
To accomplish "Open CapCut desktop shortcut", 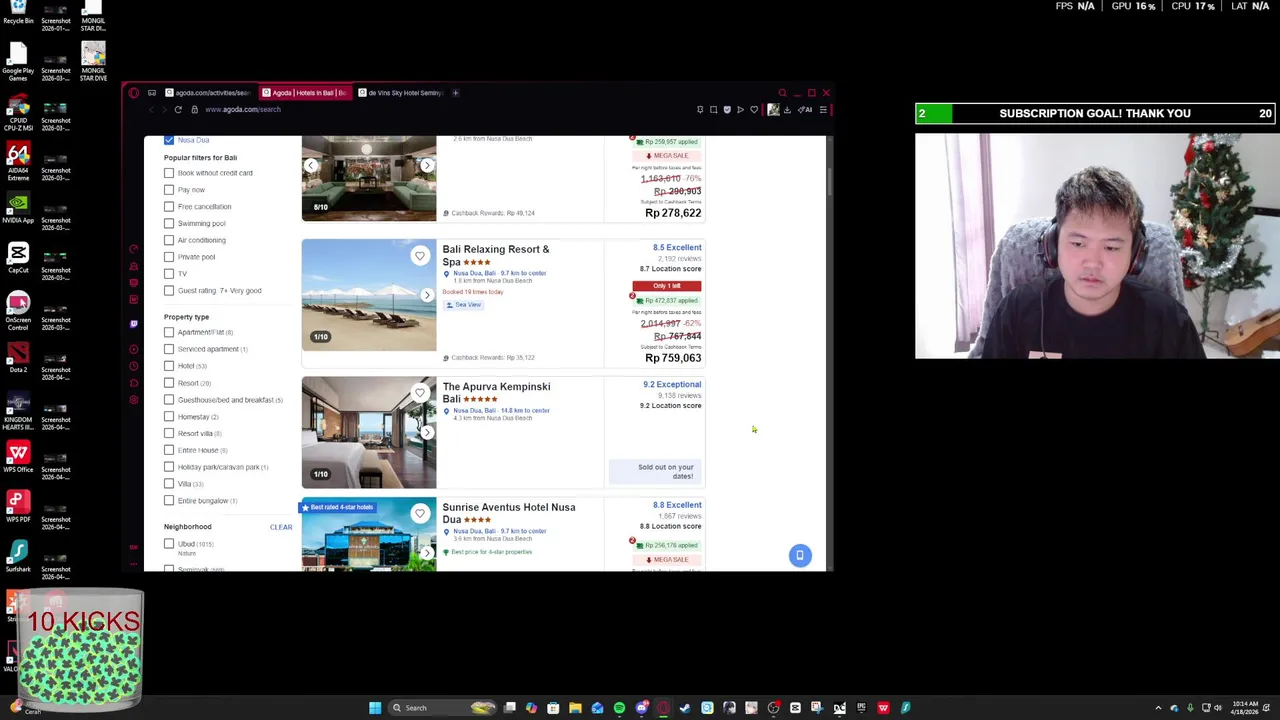I will pyautogui.click(x=18, y=257).
